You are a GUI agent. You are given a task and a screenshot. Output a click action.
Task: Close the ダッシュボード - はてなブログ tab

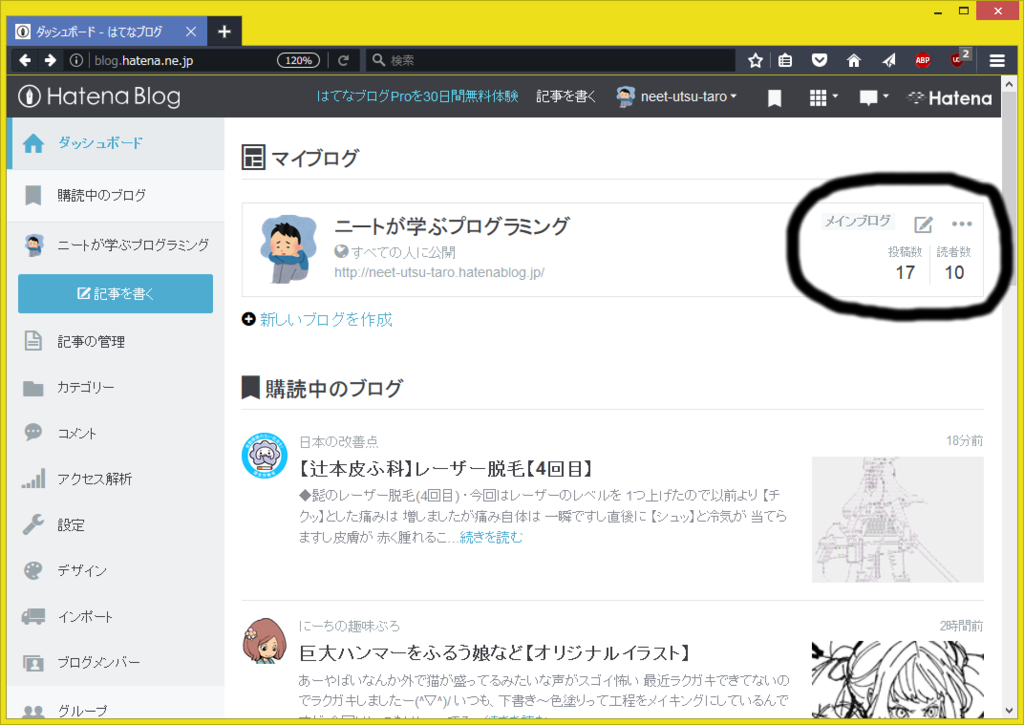tap(191, 31)
